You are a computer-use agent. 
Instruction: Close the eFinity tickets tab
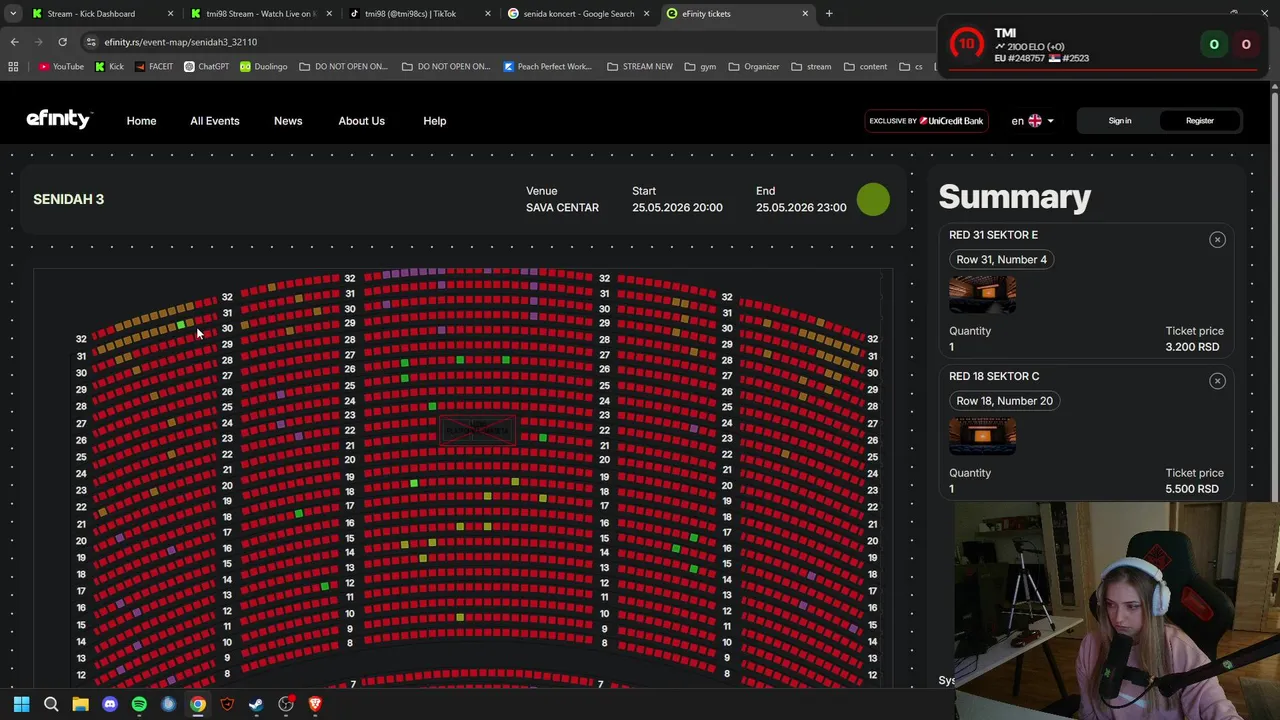click(x=805, y=14)
